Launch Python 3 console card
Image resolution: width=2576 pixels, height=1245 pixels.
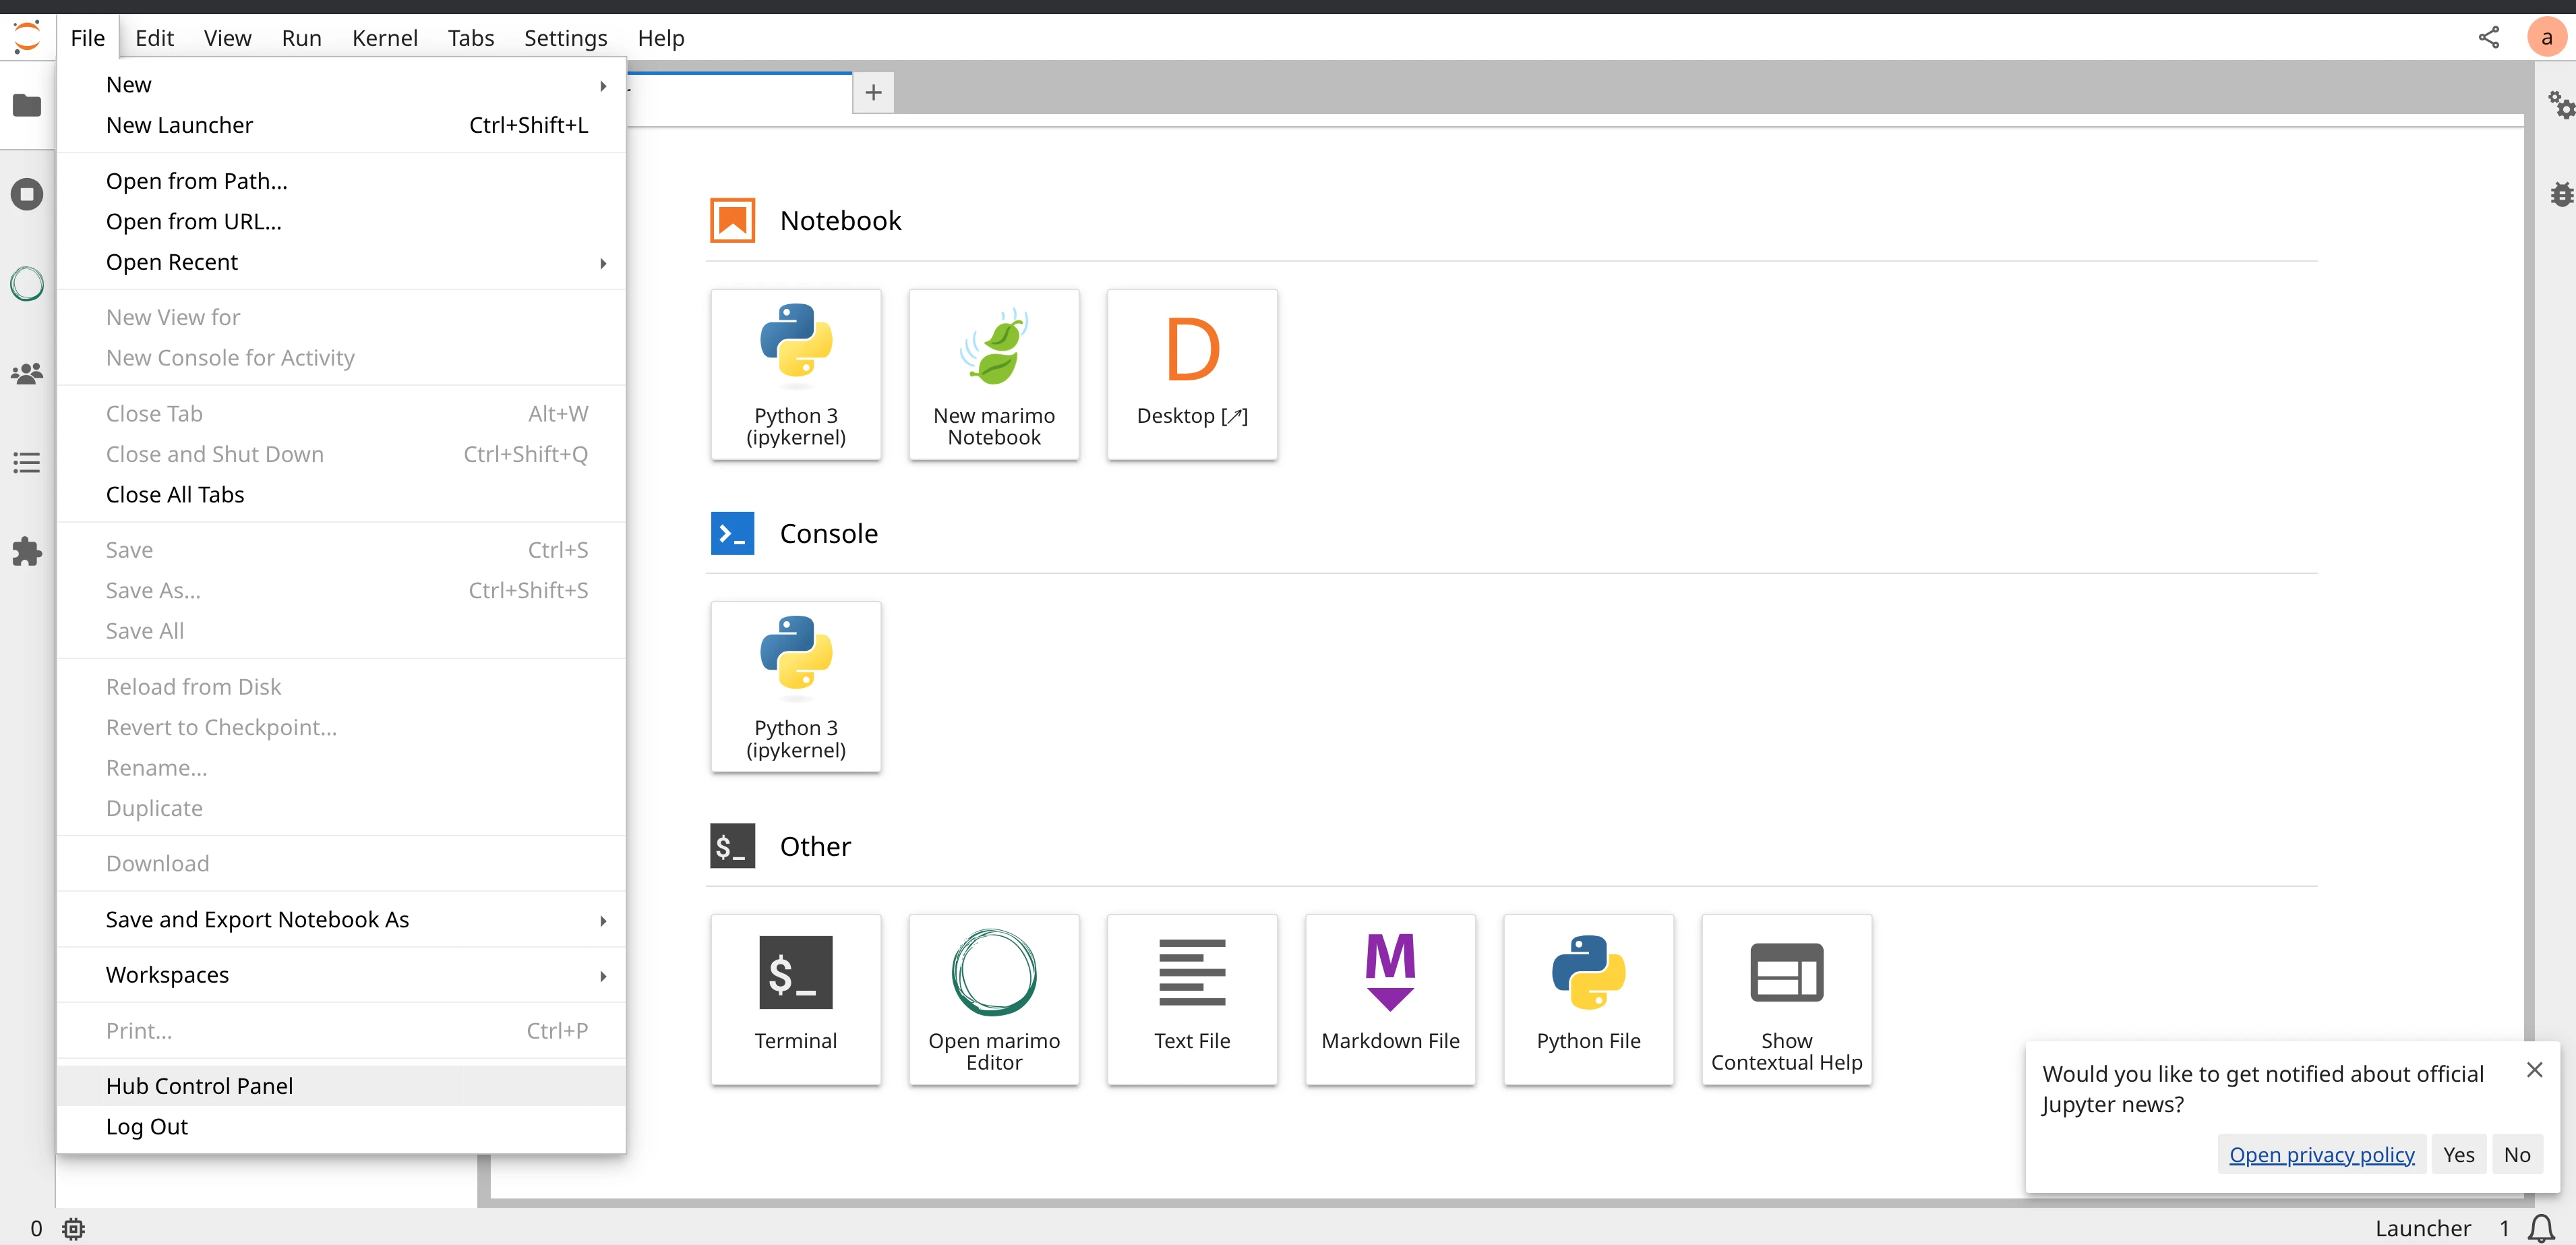(x=796, y=687)
